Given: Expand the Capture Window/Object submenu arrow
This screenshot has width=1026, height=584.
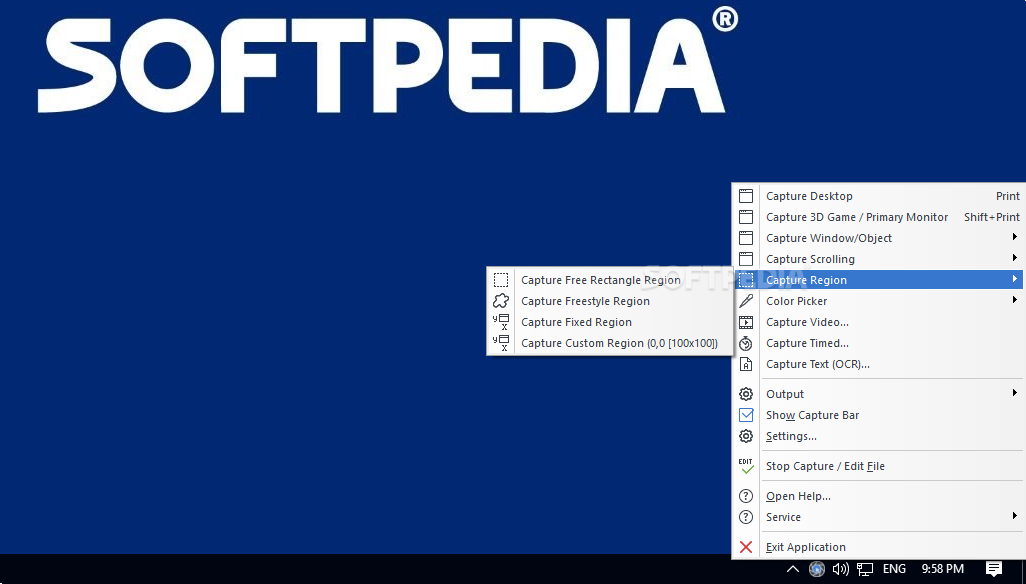Looking at the screenshot, I should [1014, 237].
